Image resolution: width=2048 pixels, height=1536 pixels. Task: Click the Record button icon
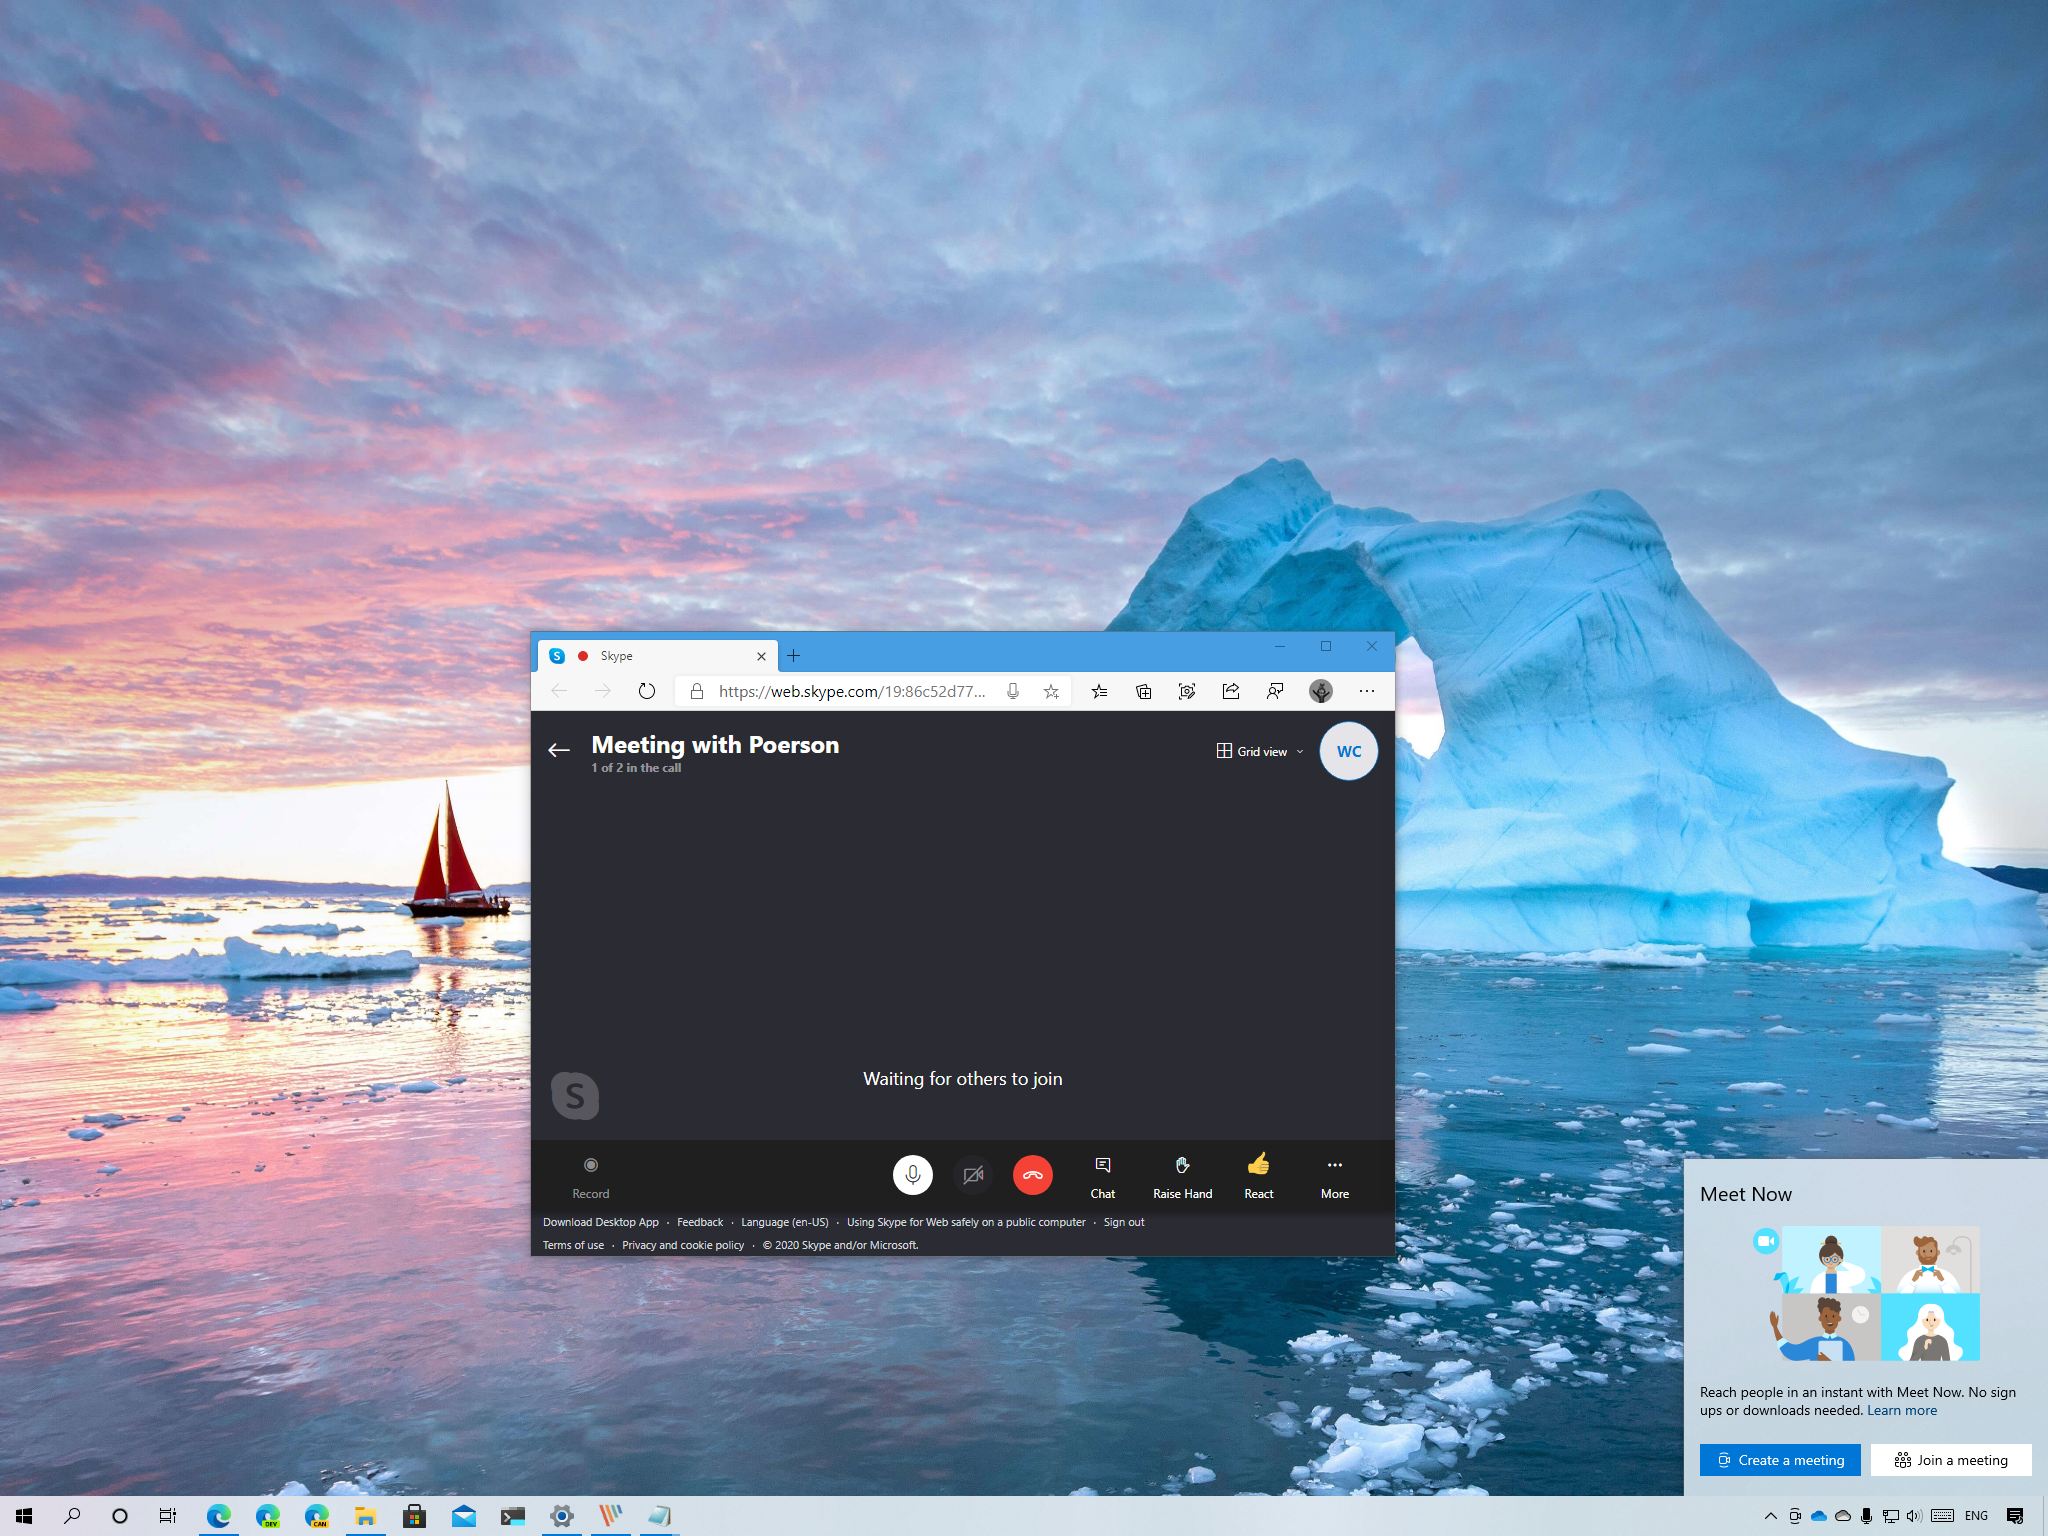click(x=590, y=1163)
